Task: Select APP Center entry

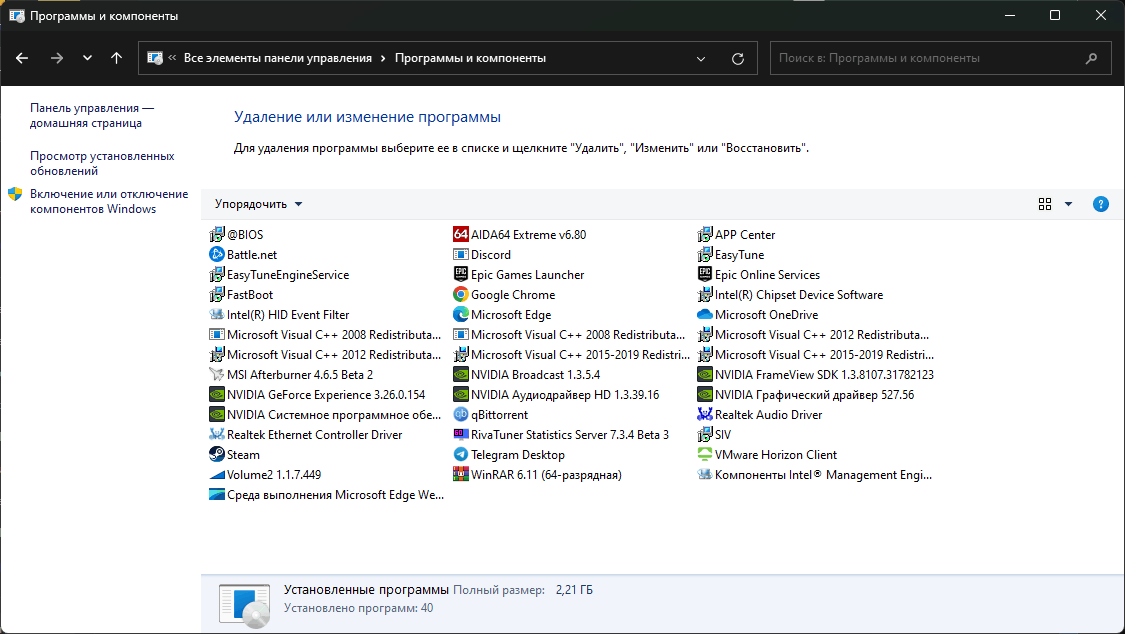Action: 736,235
